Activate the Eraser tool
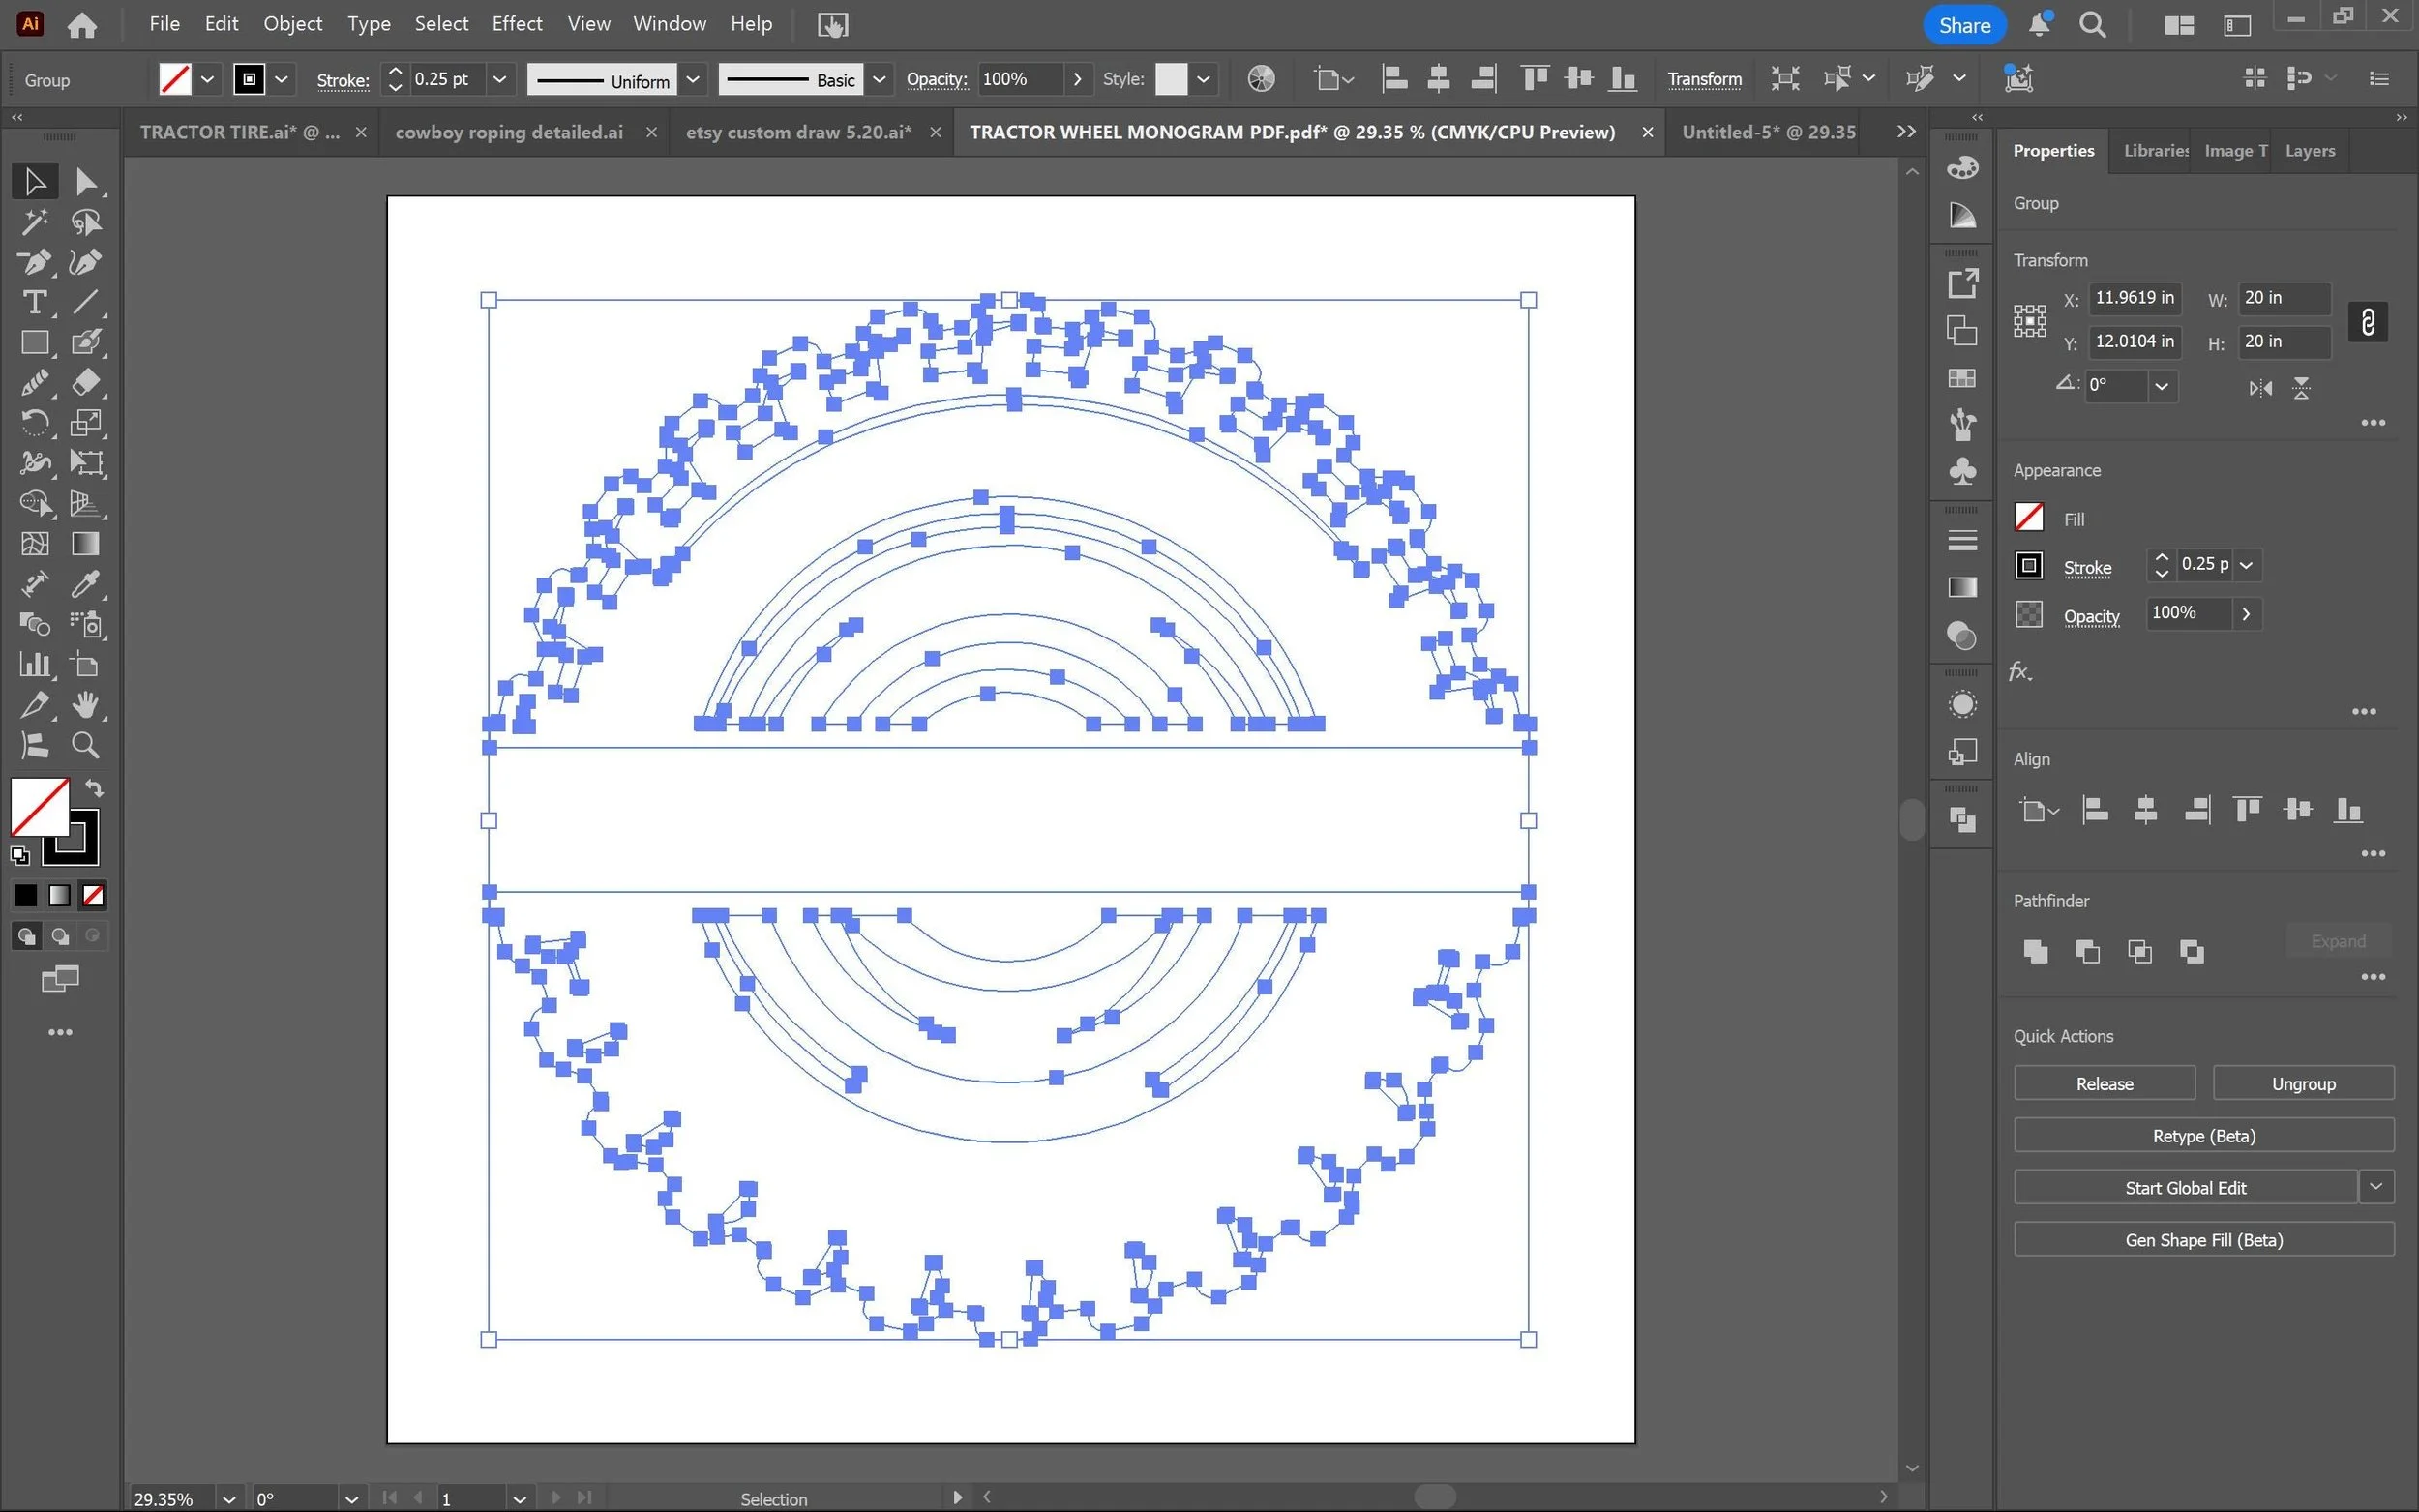 coord(85,382)
